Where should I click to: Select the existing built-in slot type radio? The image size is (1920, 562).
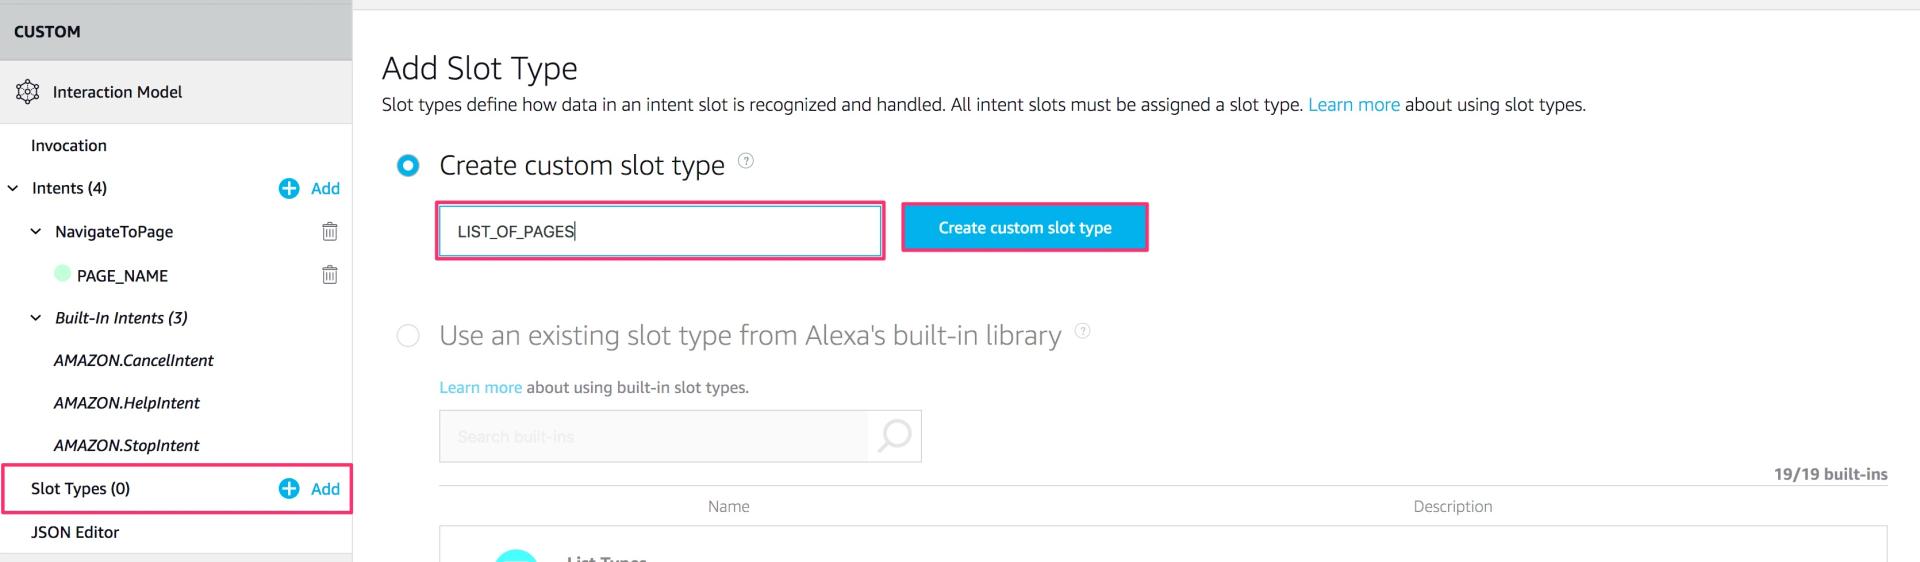408,336
